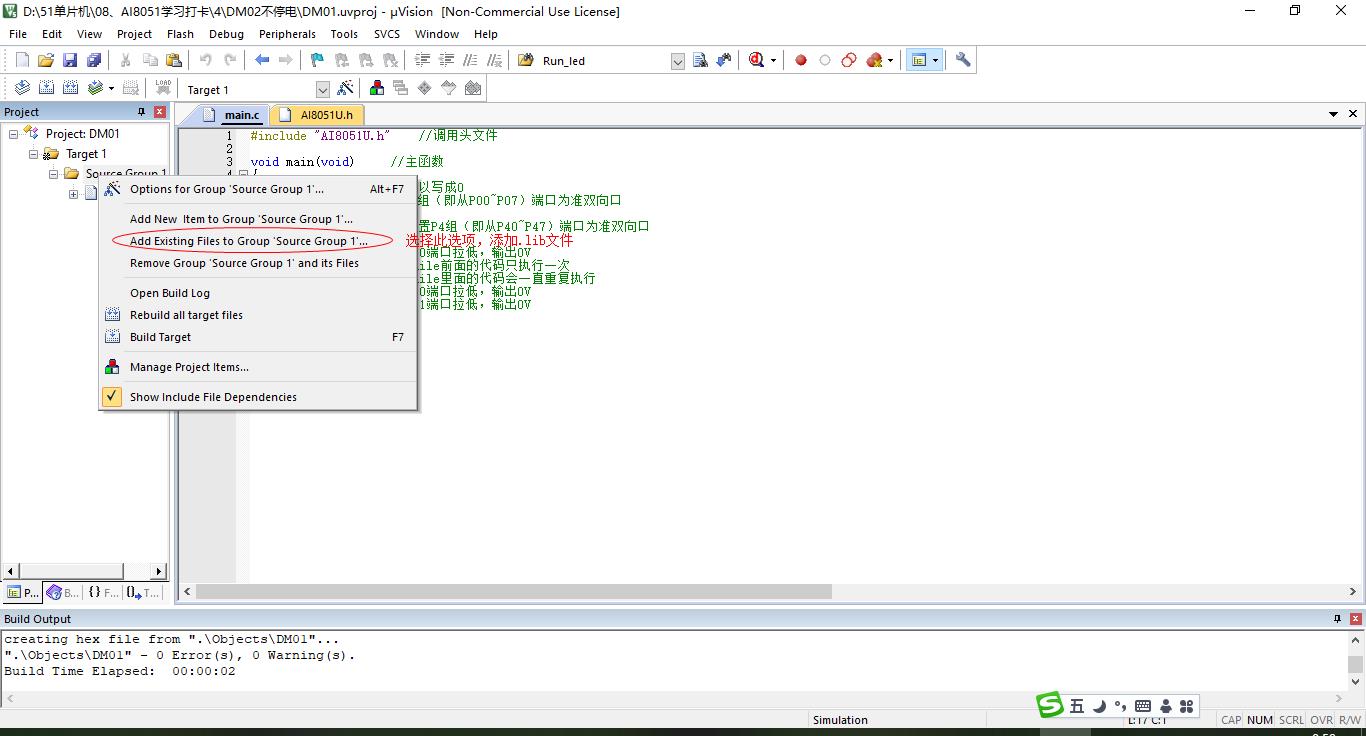Toggle auto-hide pin on Build Output panel
The width and height of the screenshot is (1366, 736).
(x=1337, y=619)
